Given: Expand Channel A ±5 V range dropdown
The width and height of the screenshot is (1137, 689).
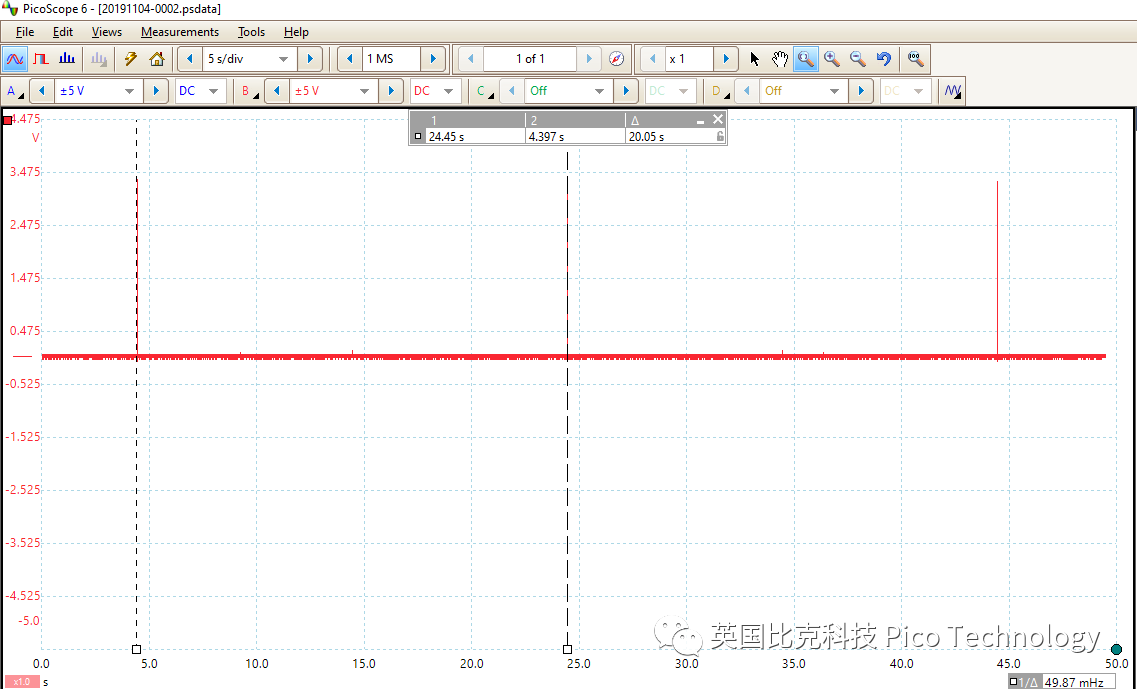Looking at the screenshot, I should pyautogui.click(x=129, y=90).
